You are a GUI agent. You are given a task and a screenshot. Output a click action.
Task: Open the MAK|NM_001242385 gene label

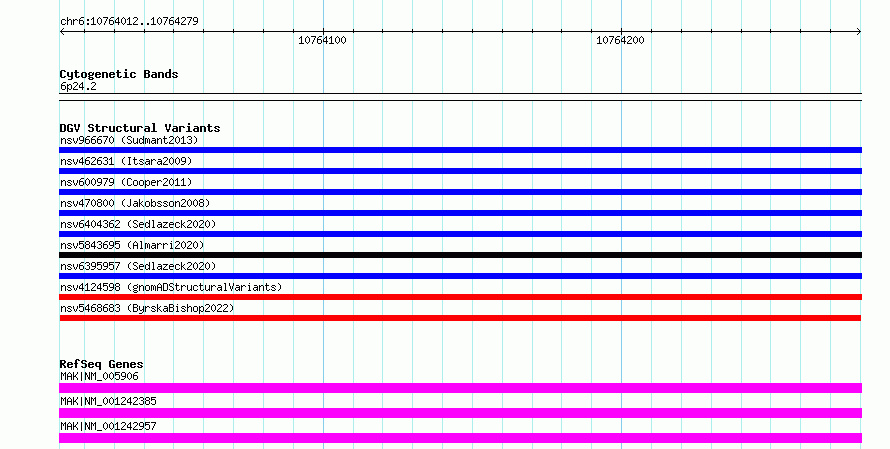(x=108, y=401)
